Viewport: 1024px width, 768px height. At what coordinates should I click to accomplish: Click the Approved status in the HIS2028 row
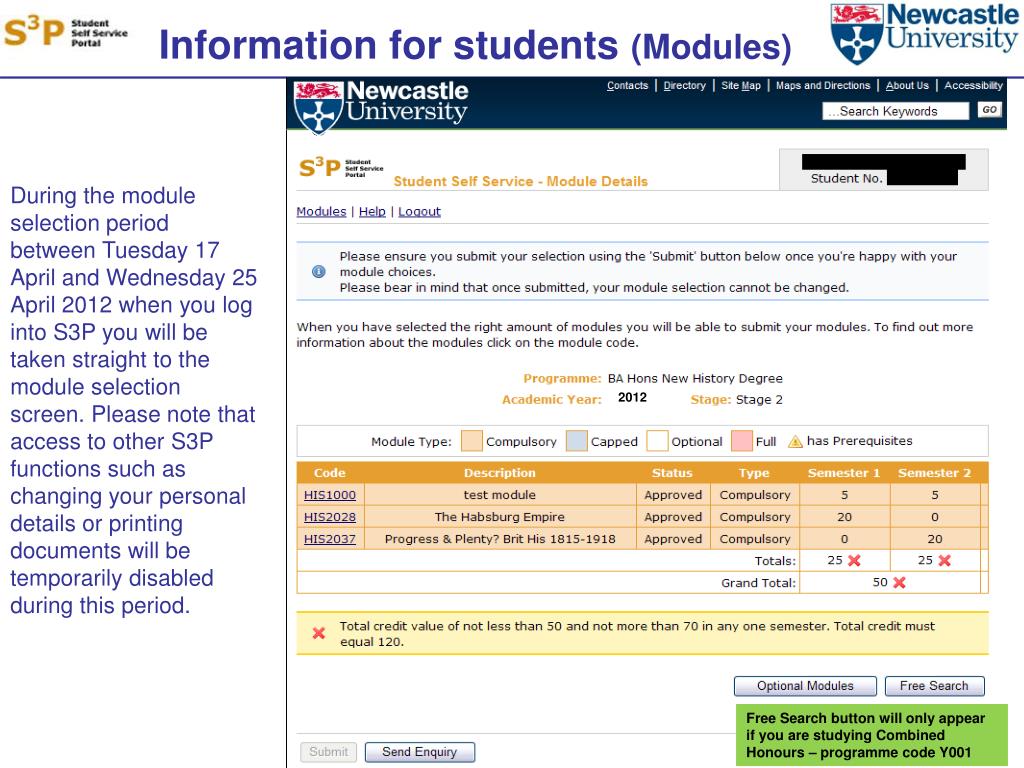pyautogui.click(x=673, y=517)
